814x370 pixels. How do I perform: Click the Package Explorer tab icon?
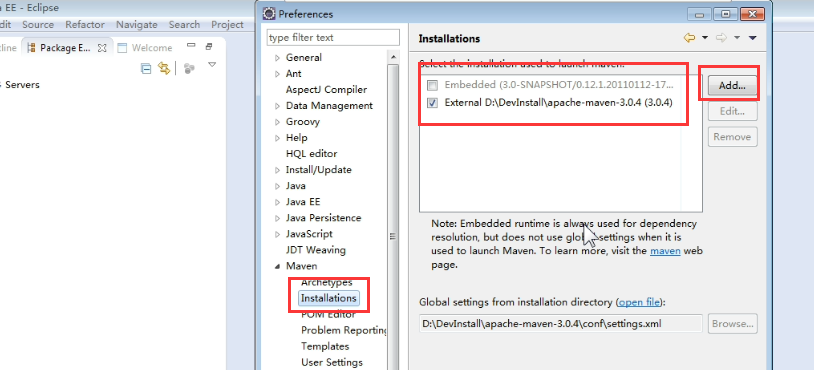32,48
